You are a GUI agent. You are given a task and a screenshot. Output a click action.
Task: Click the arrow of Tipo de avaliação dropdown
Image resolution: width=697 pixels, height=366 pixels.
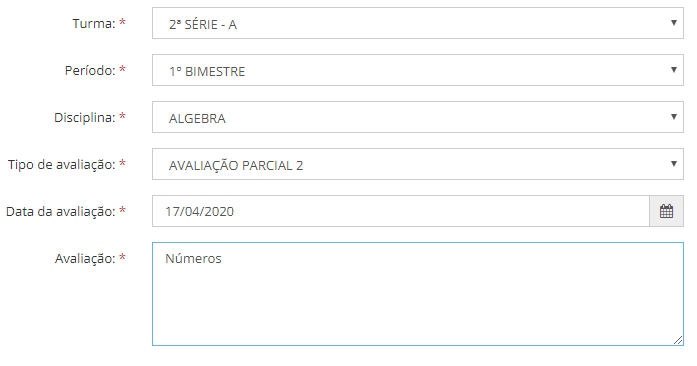click(x=674, y=164)
